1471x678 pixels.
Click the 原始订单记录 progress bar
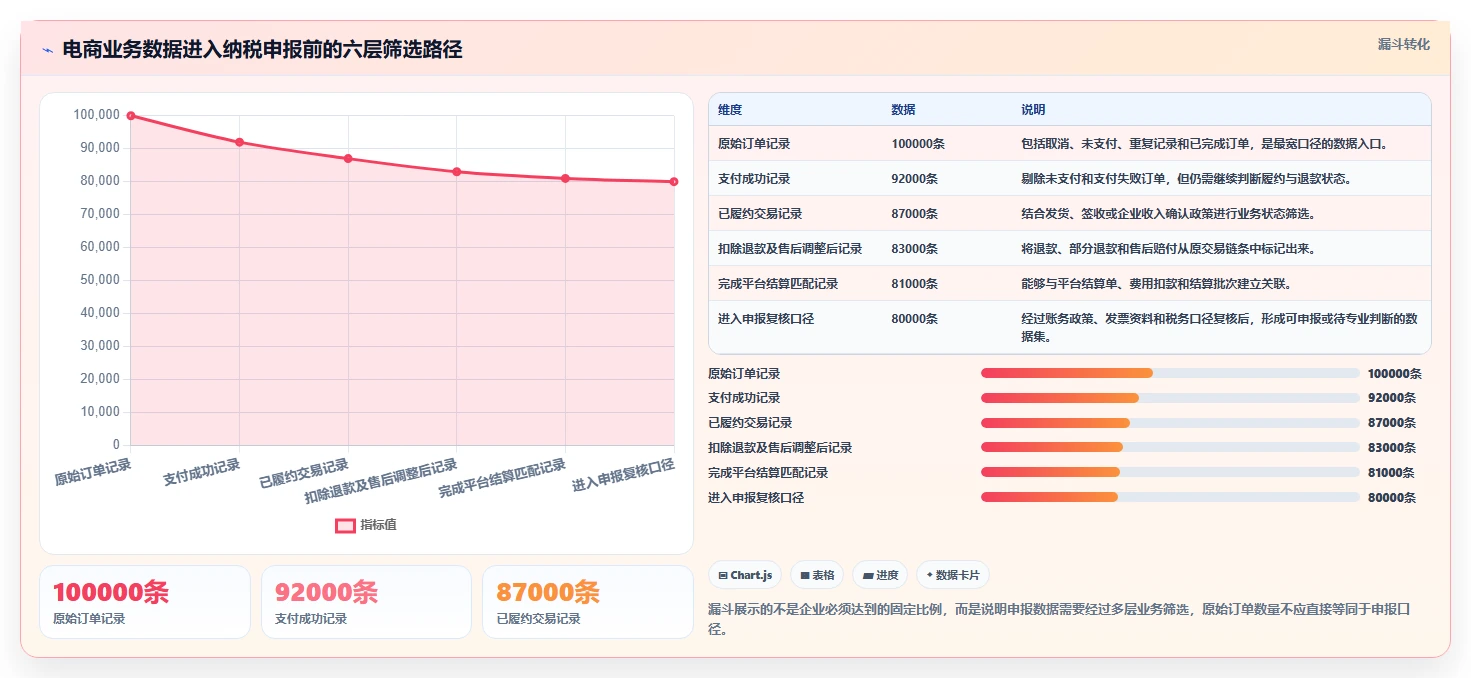coord(1170,373)
